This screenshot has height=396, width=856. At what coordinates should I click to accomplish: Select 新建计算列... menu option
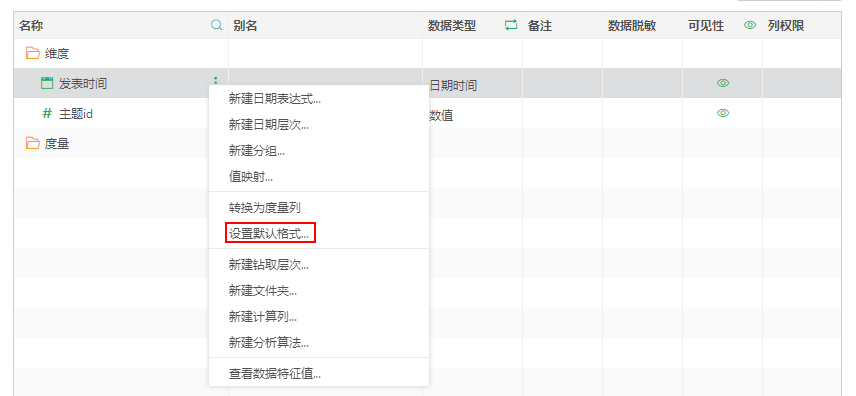coord(263,317)
